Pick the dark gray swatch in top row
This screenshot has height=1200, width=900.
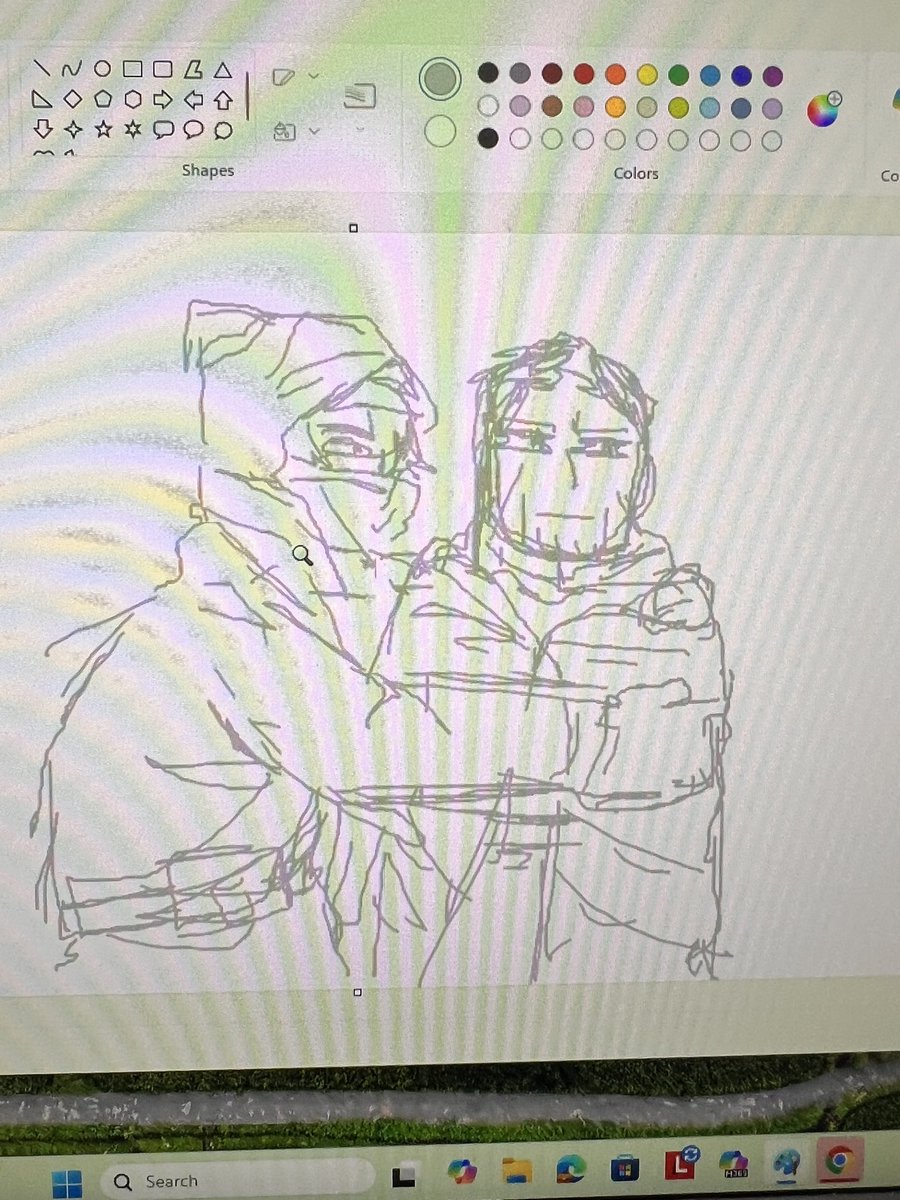coord(520,73)
